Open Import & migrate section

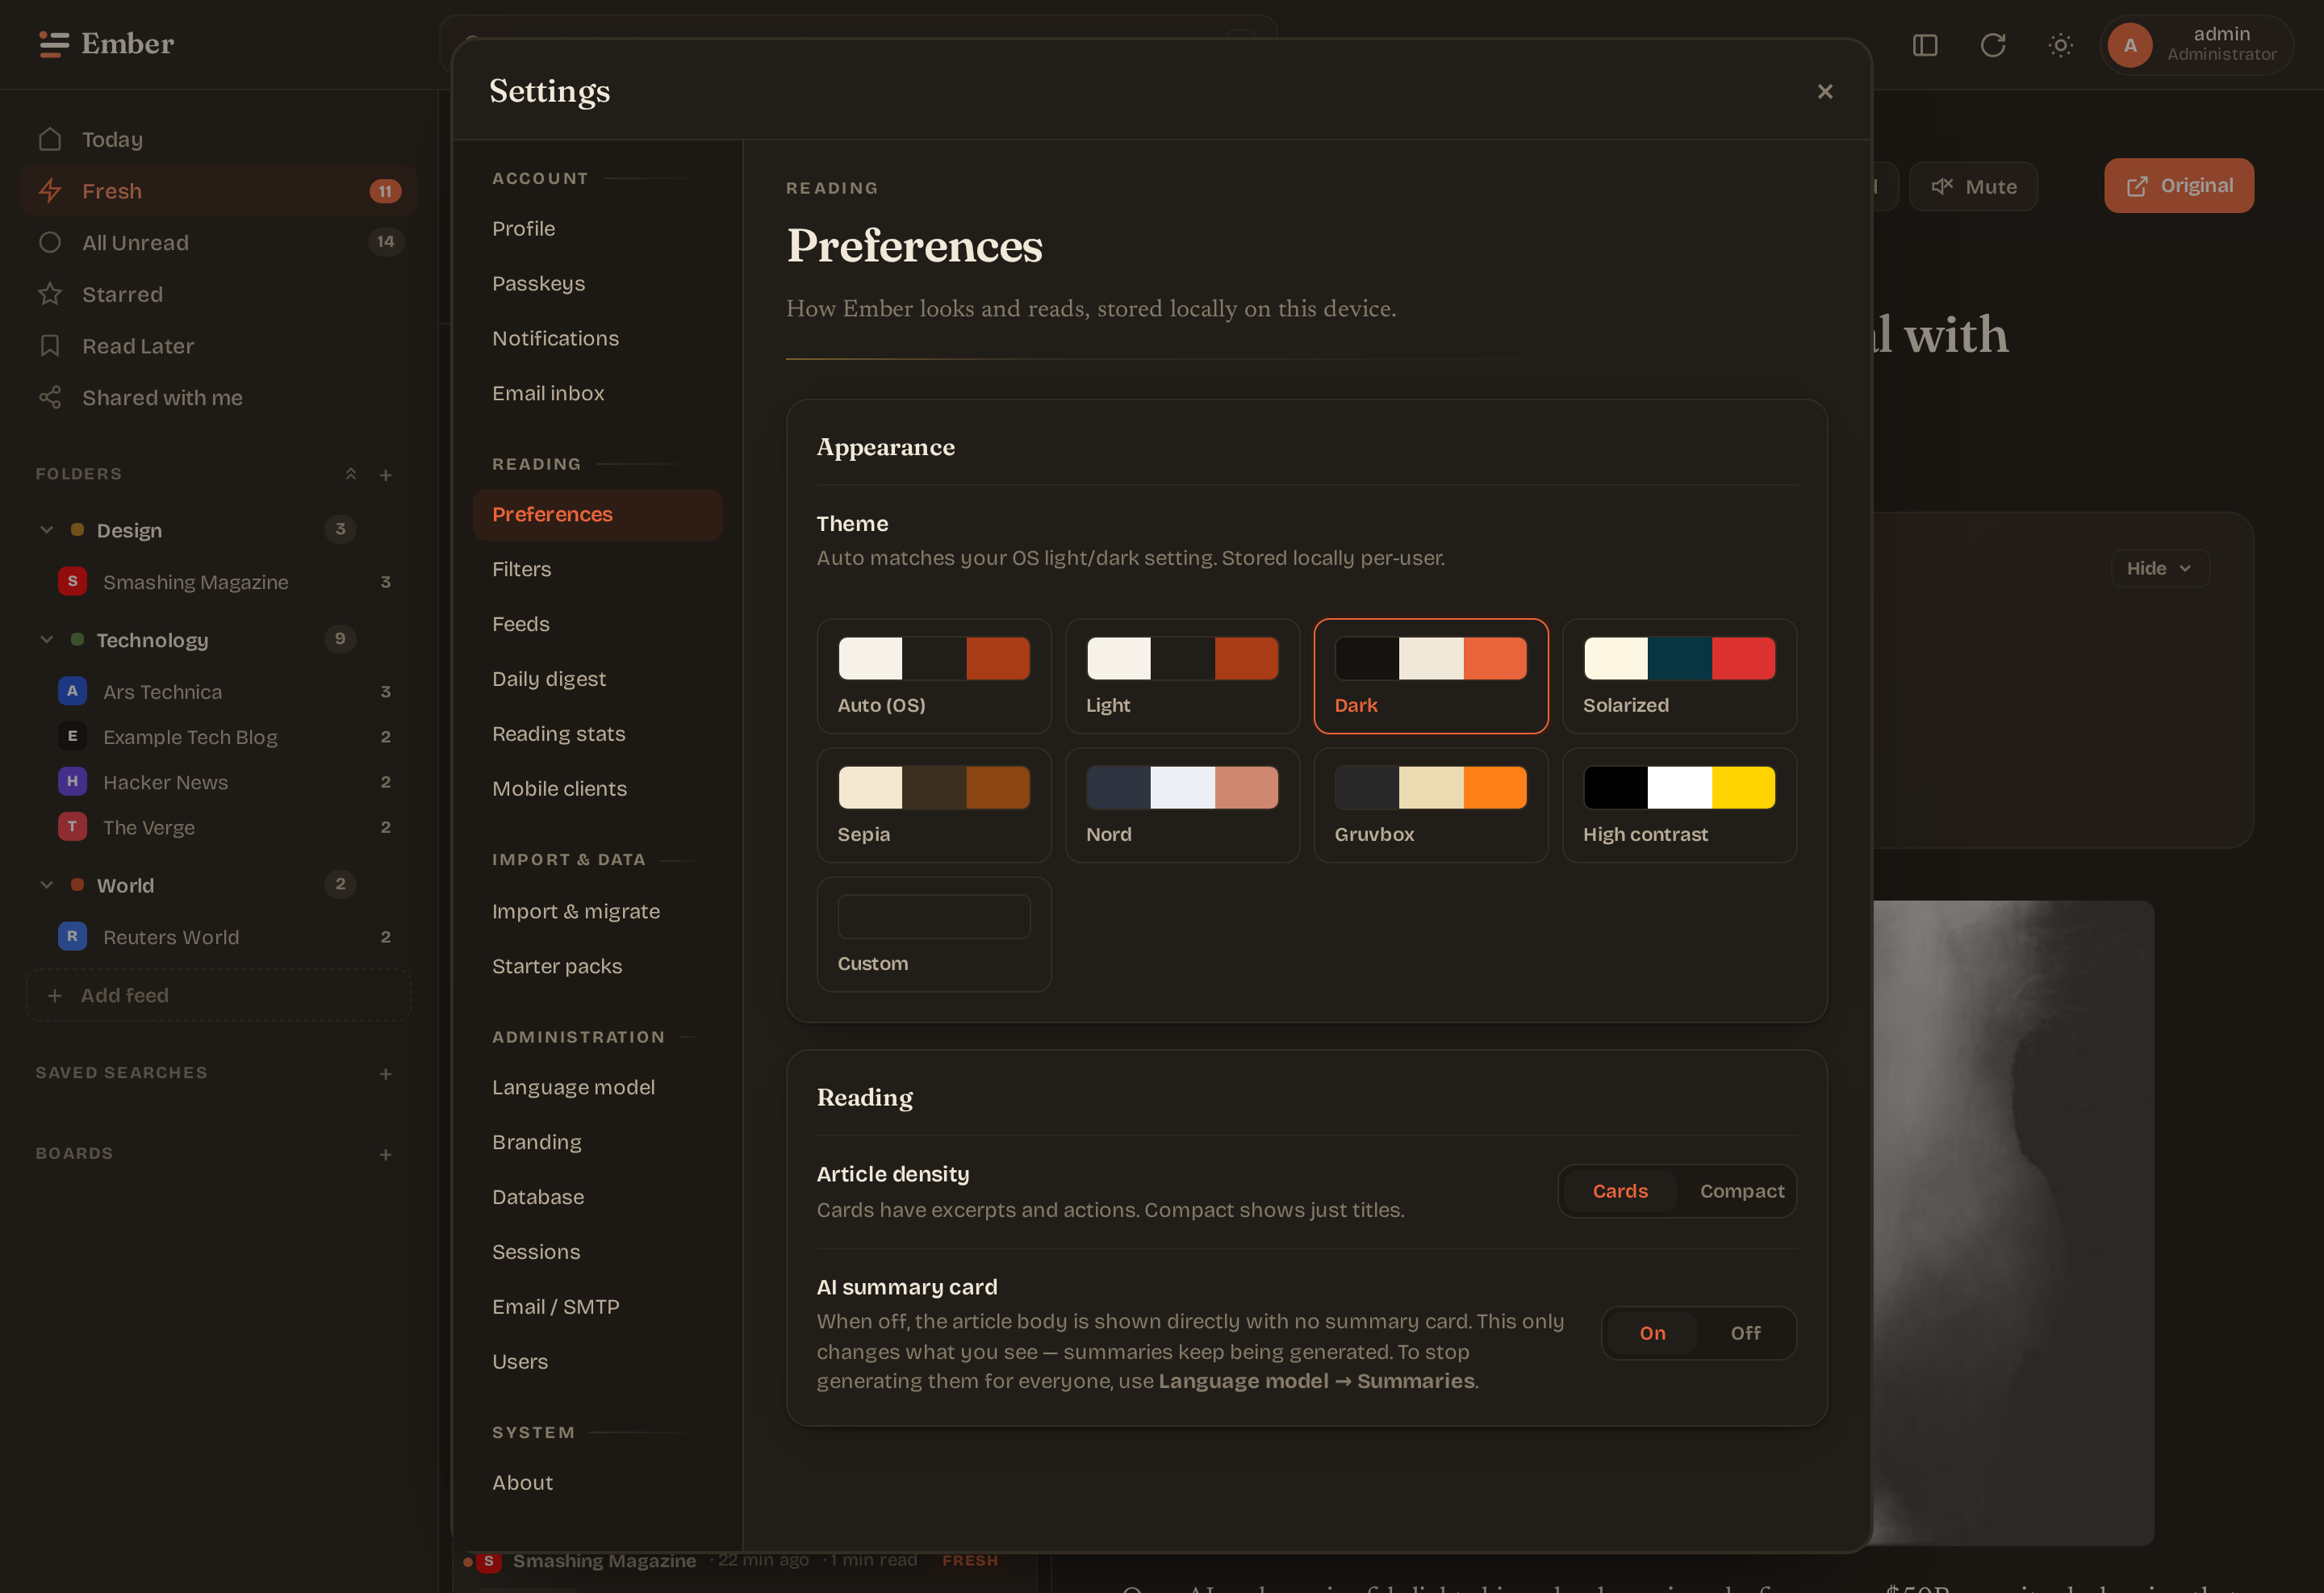pyautogui.click(x=597, y=911)
